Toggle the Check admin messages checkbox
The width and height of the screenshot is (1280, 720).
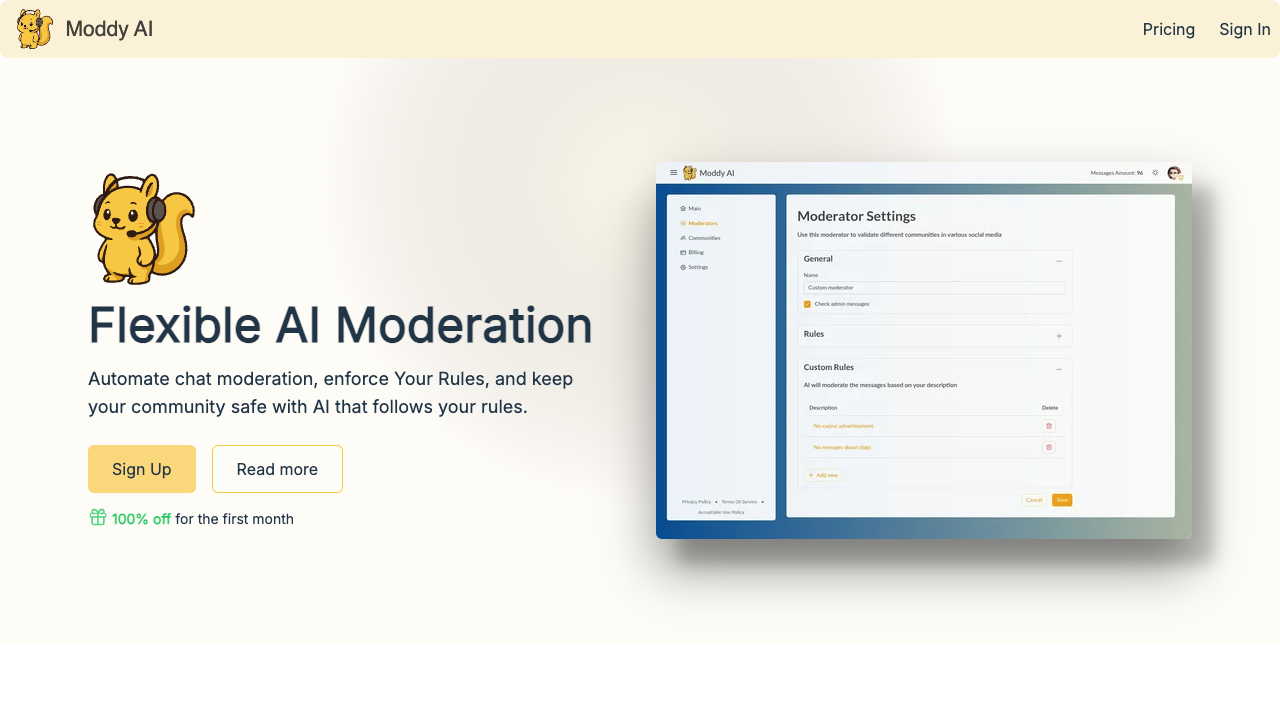pyautogui.click(x=808, y=304)
